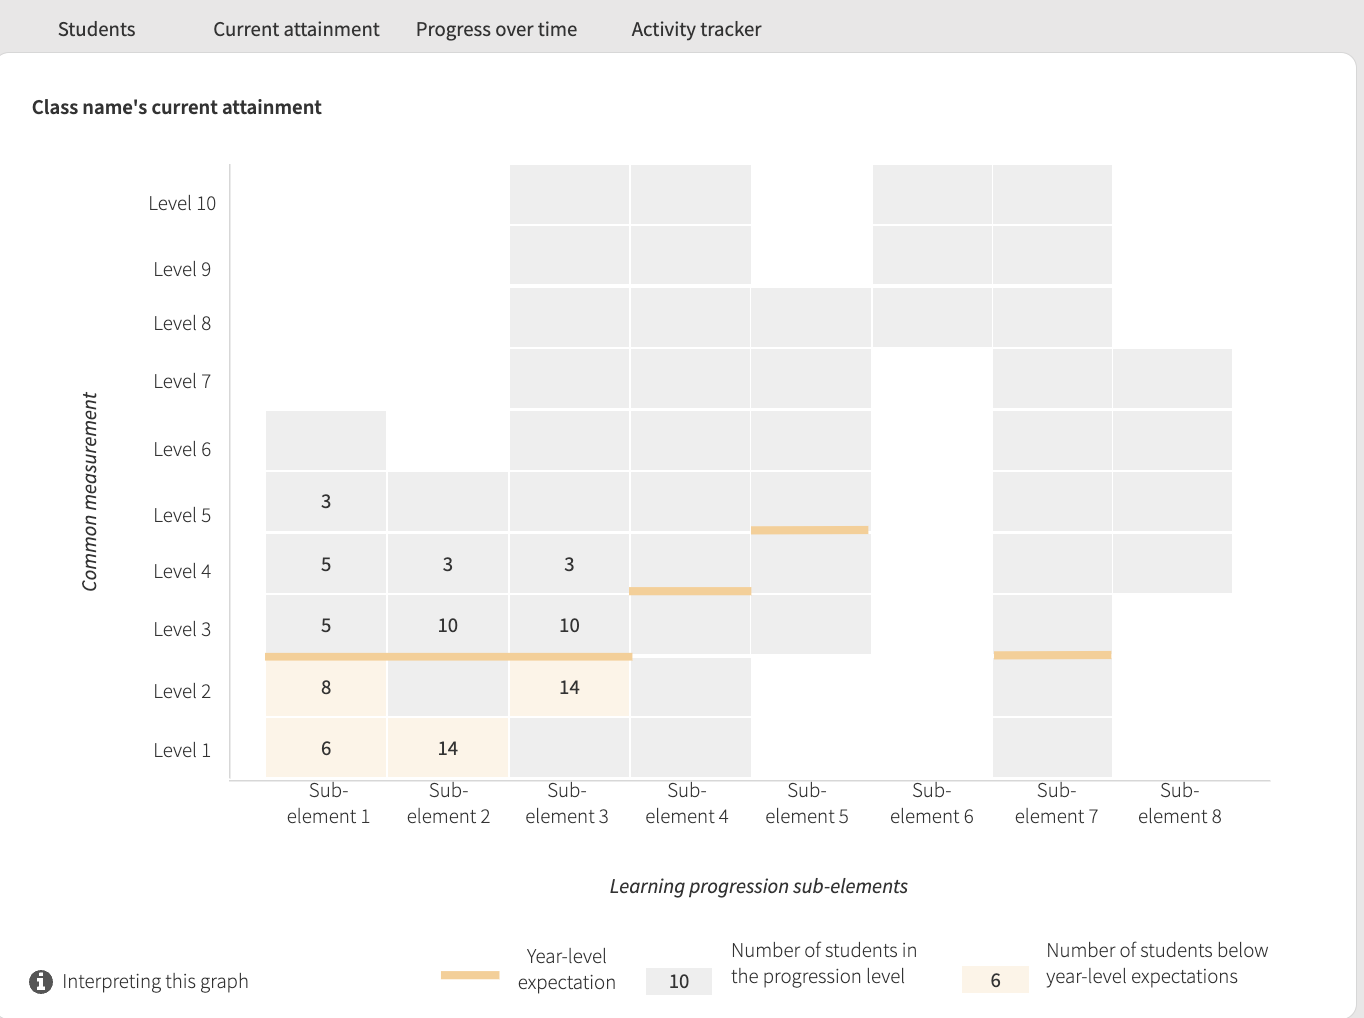The height and width of the screenshot is (1018, 1364).
Task: Open the Interpreting this graph link
Action: point(155,982)
